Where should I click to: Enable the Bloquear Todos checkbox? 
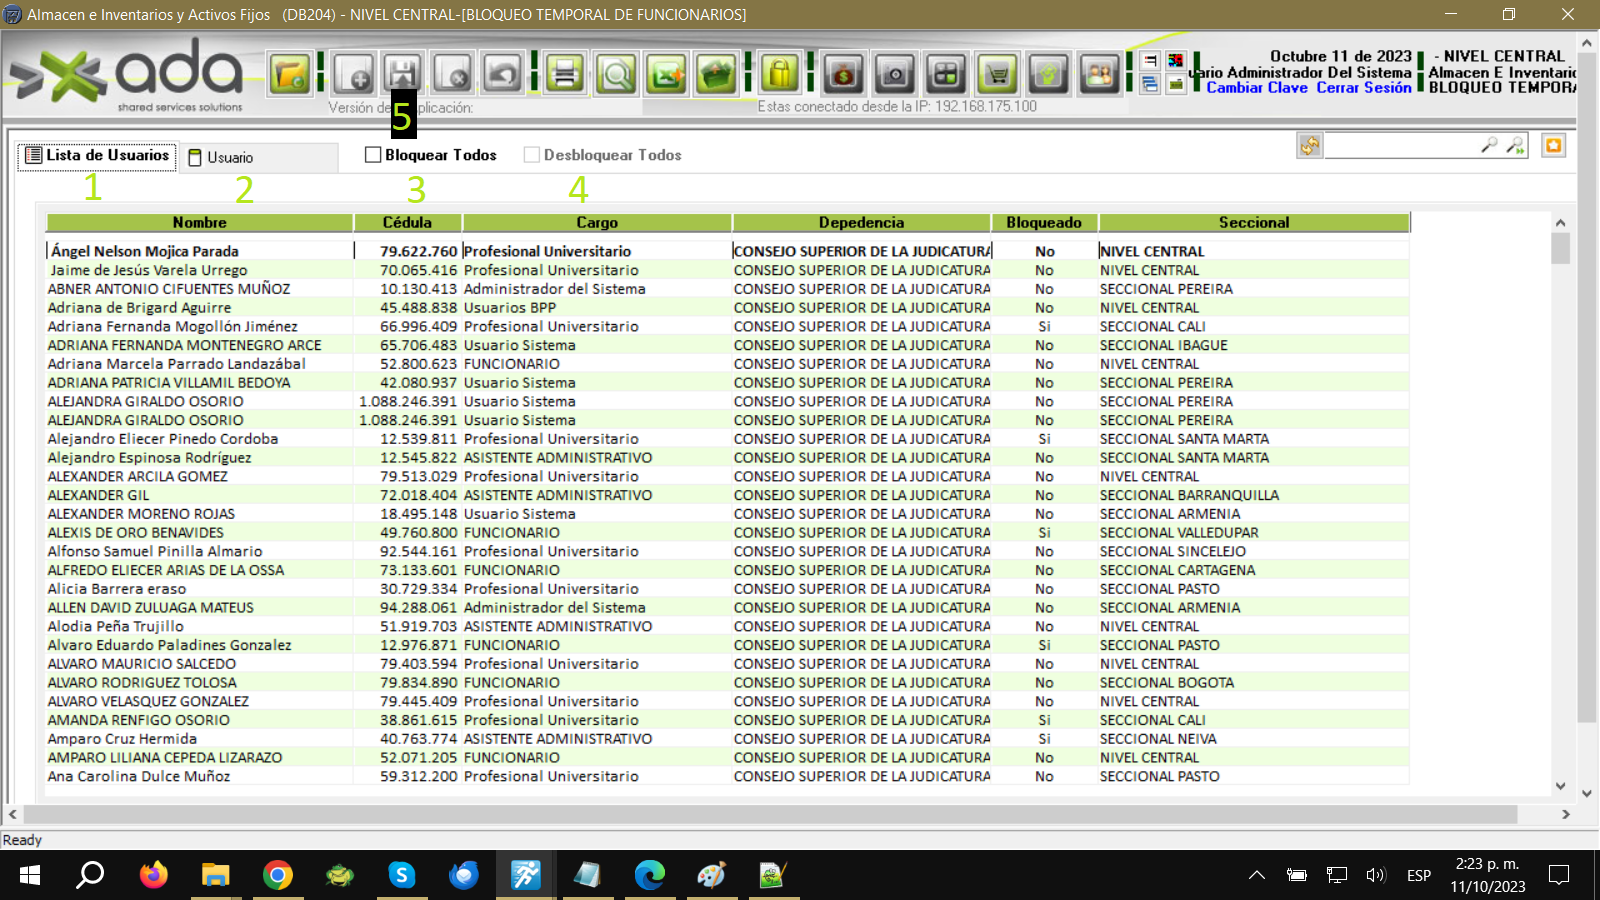coord(373,155)
